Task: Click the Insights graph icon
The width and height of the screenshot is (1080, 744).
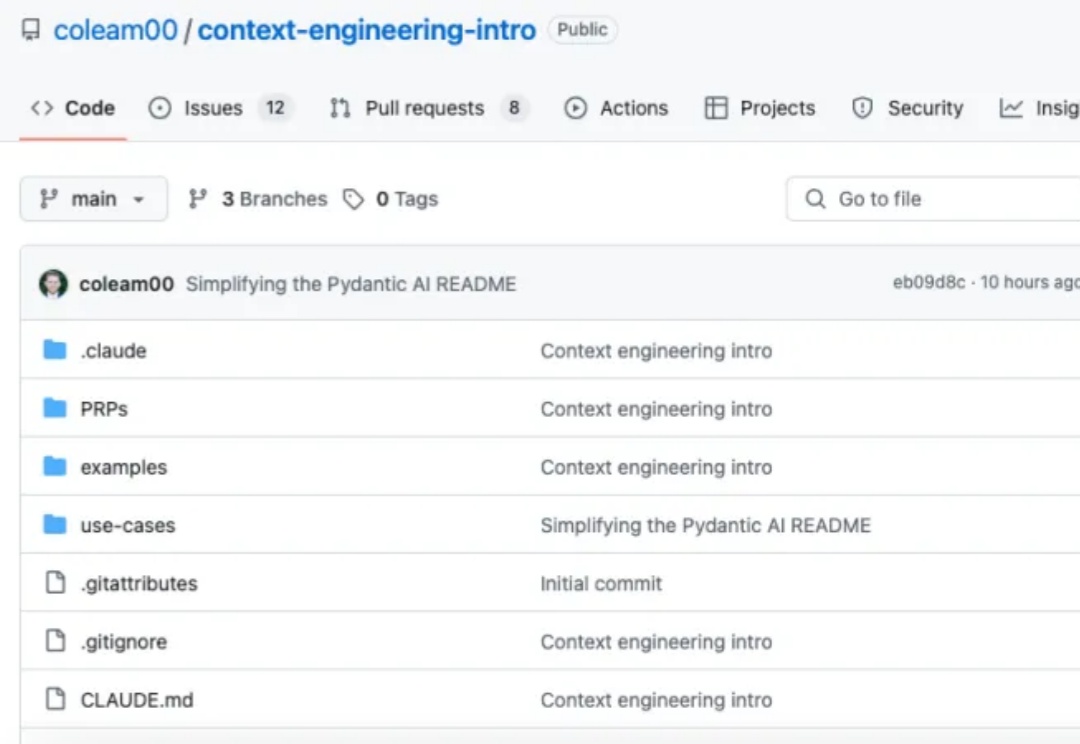Action: pyautogui.click(x=1010, y=108)
